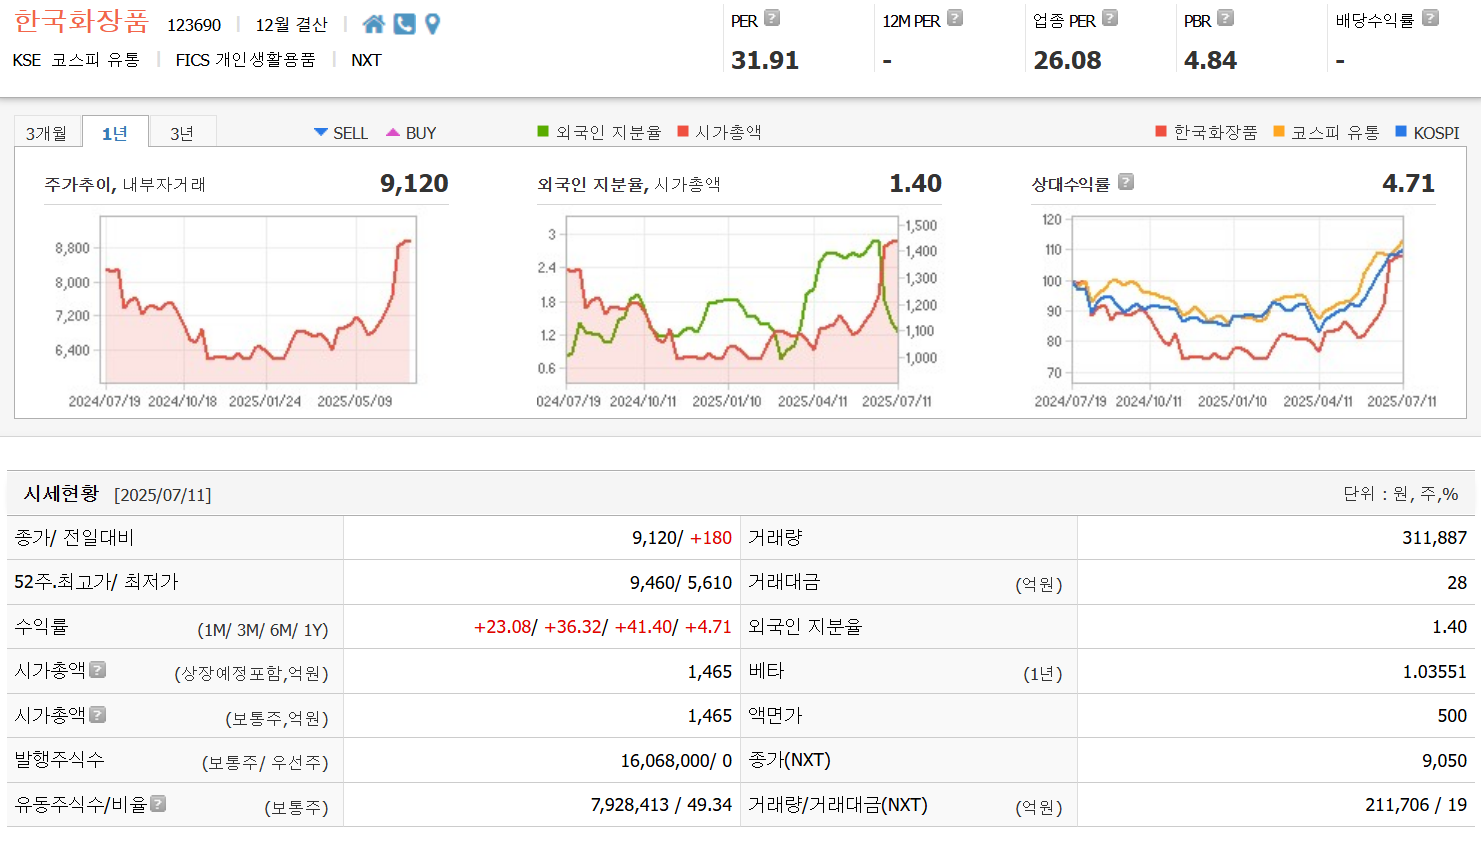The image size is (1481, 845).
Task: Click blue KOSPI legend swatch
Action: pos(1401,131)
